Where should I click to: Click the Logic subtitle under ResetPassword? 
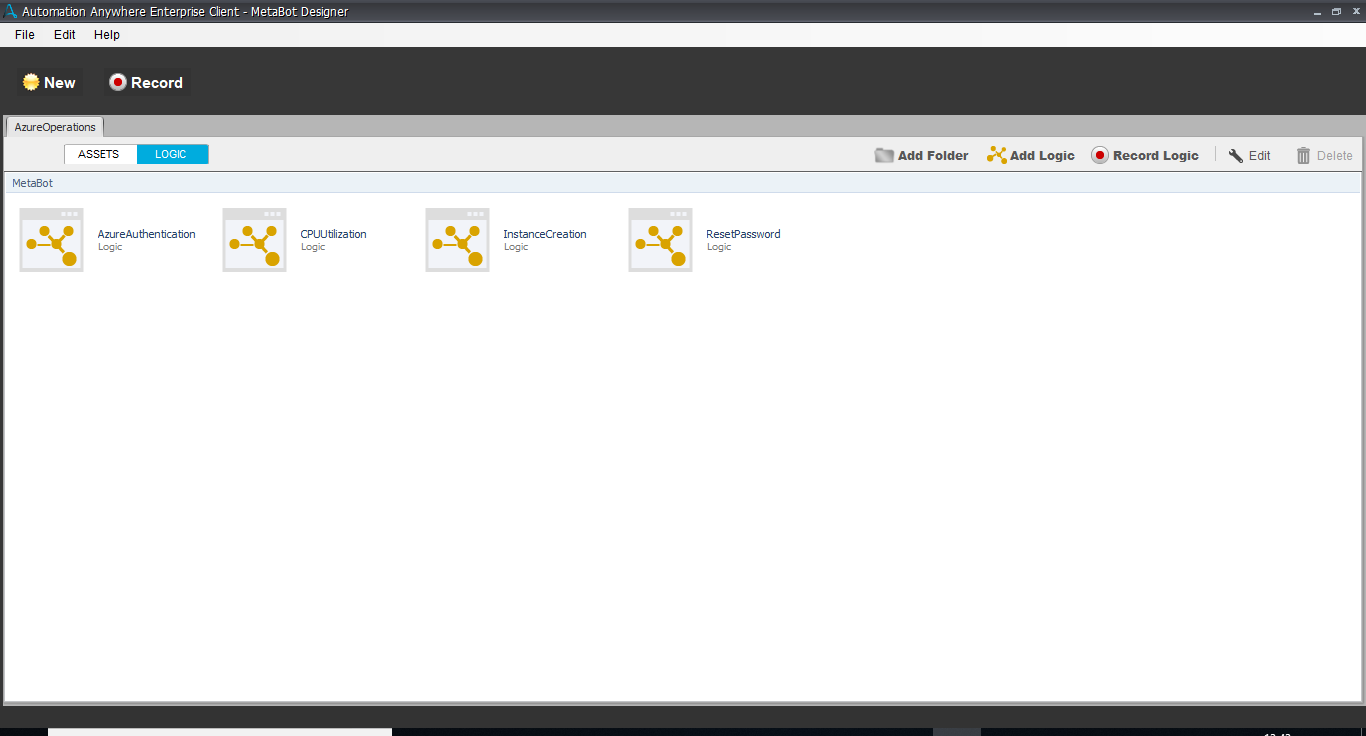point(719,247)
